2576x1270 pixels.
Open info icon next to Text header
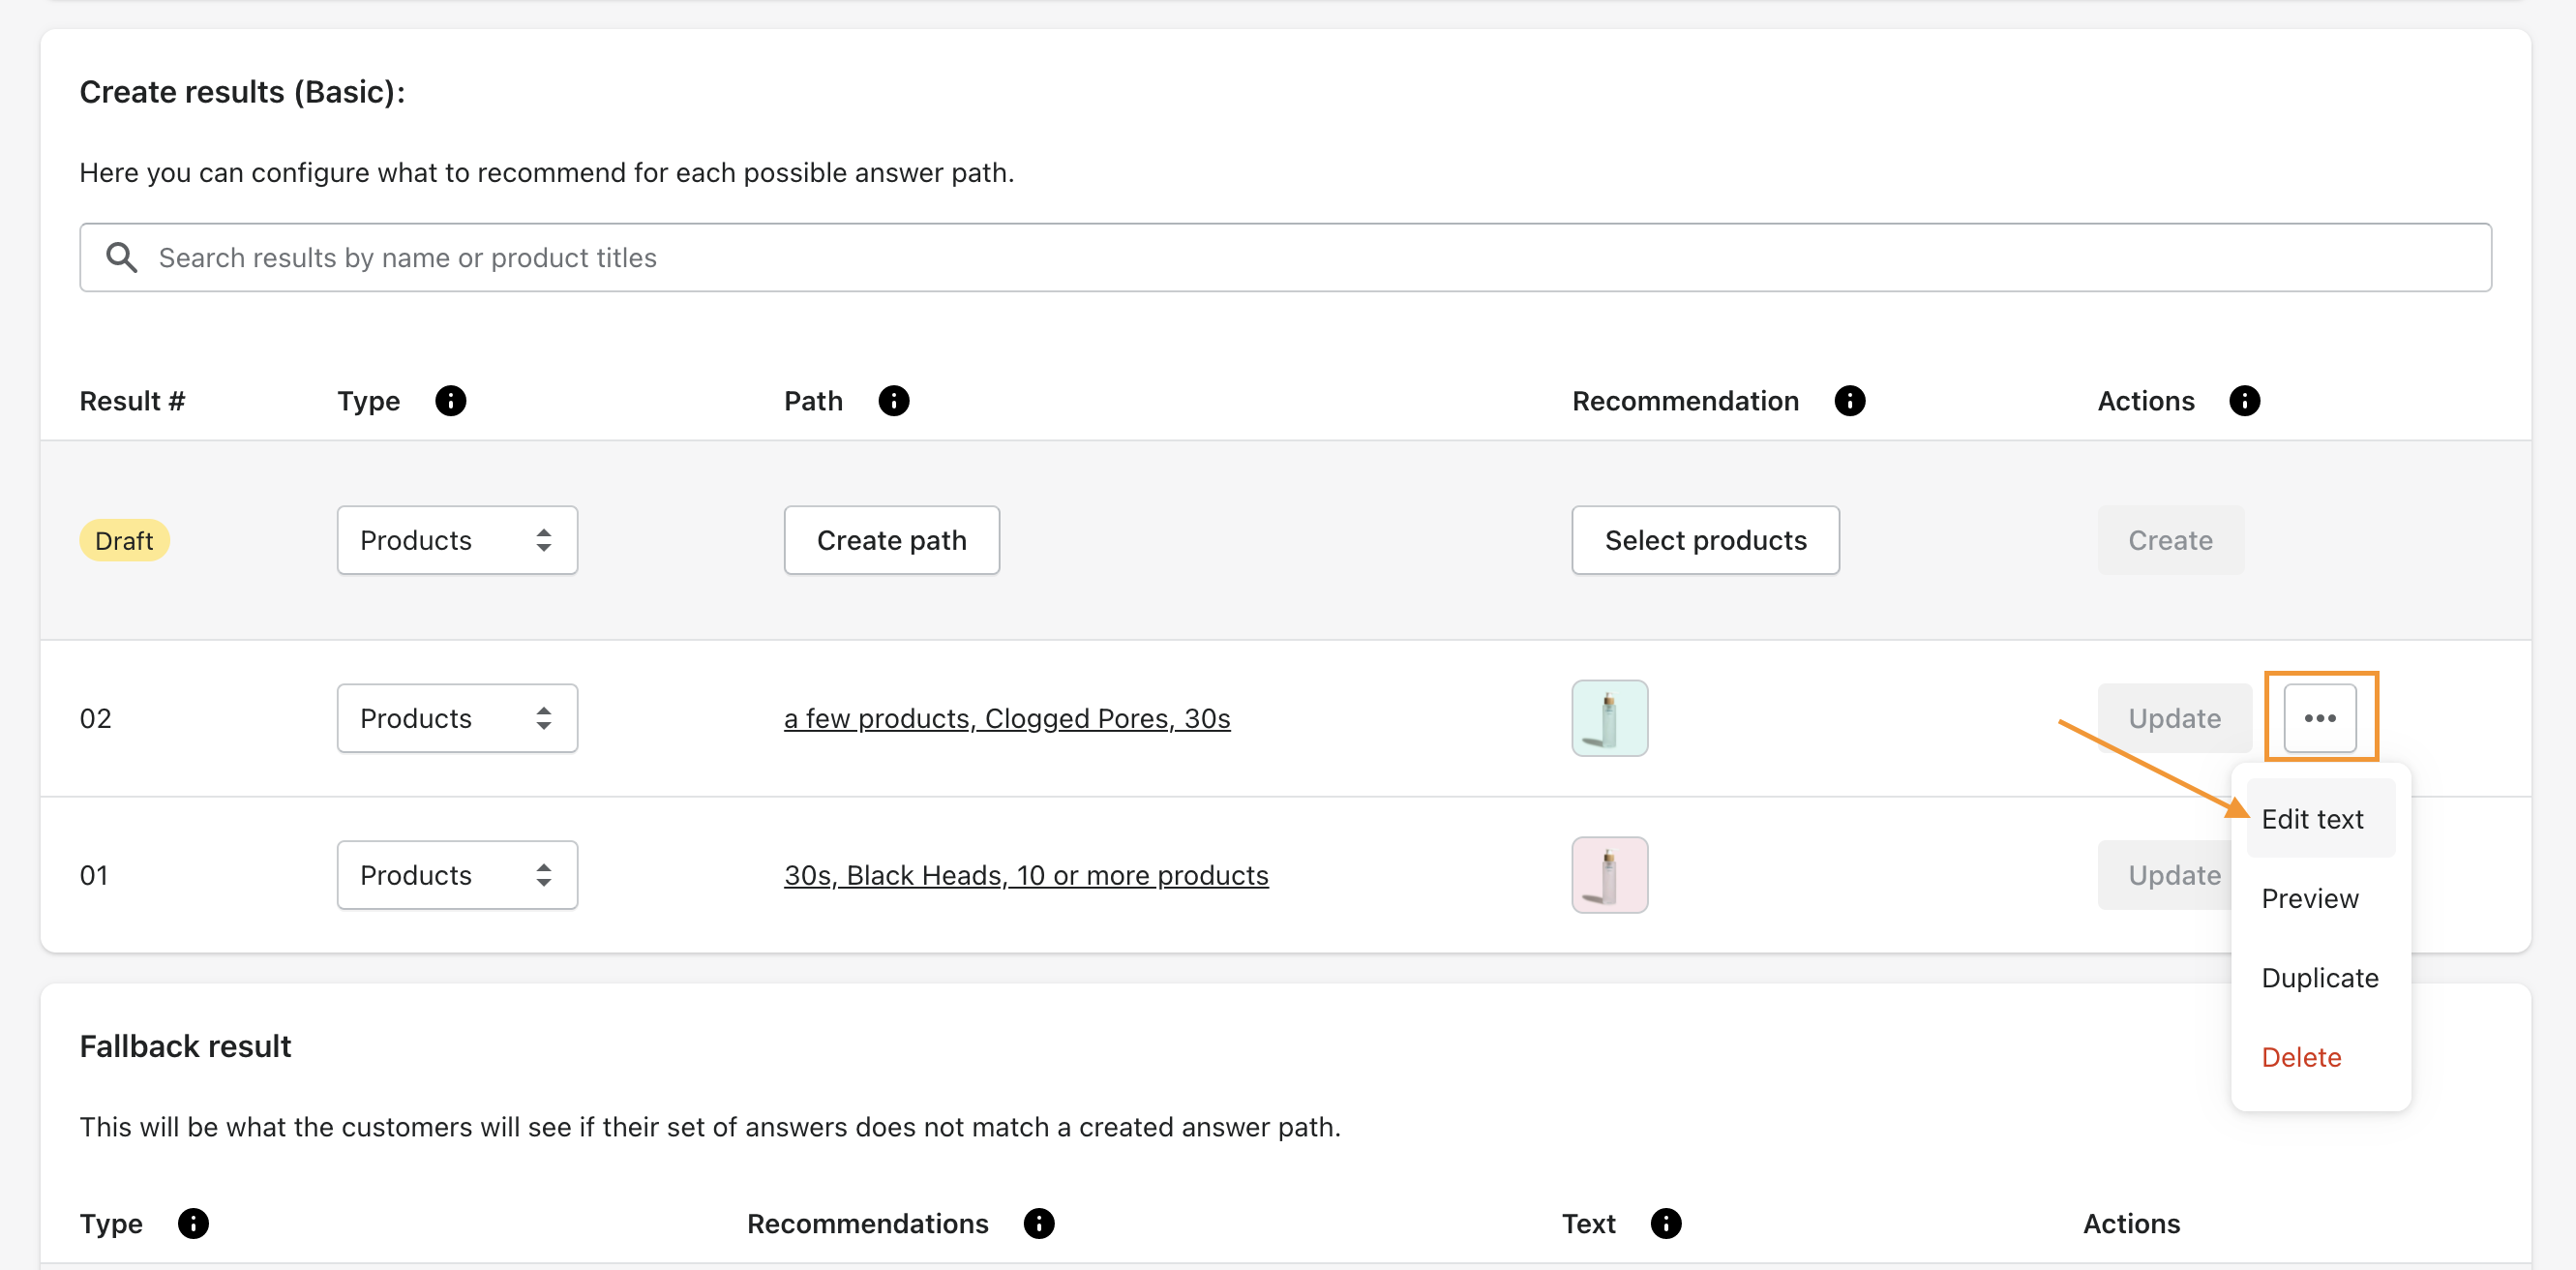pos(1666,1224)
